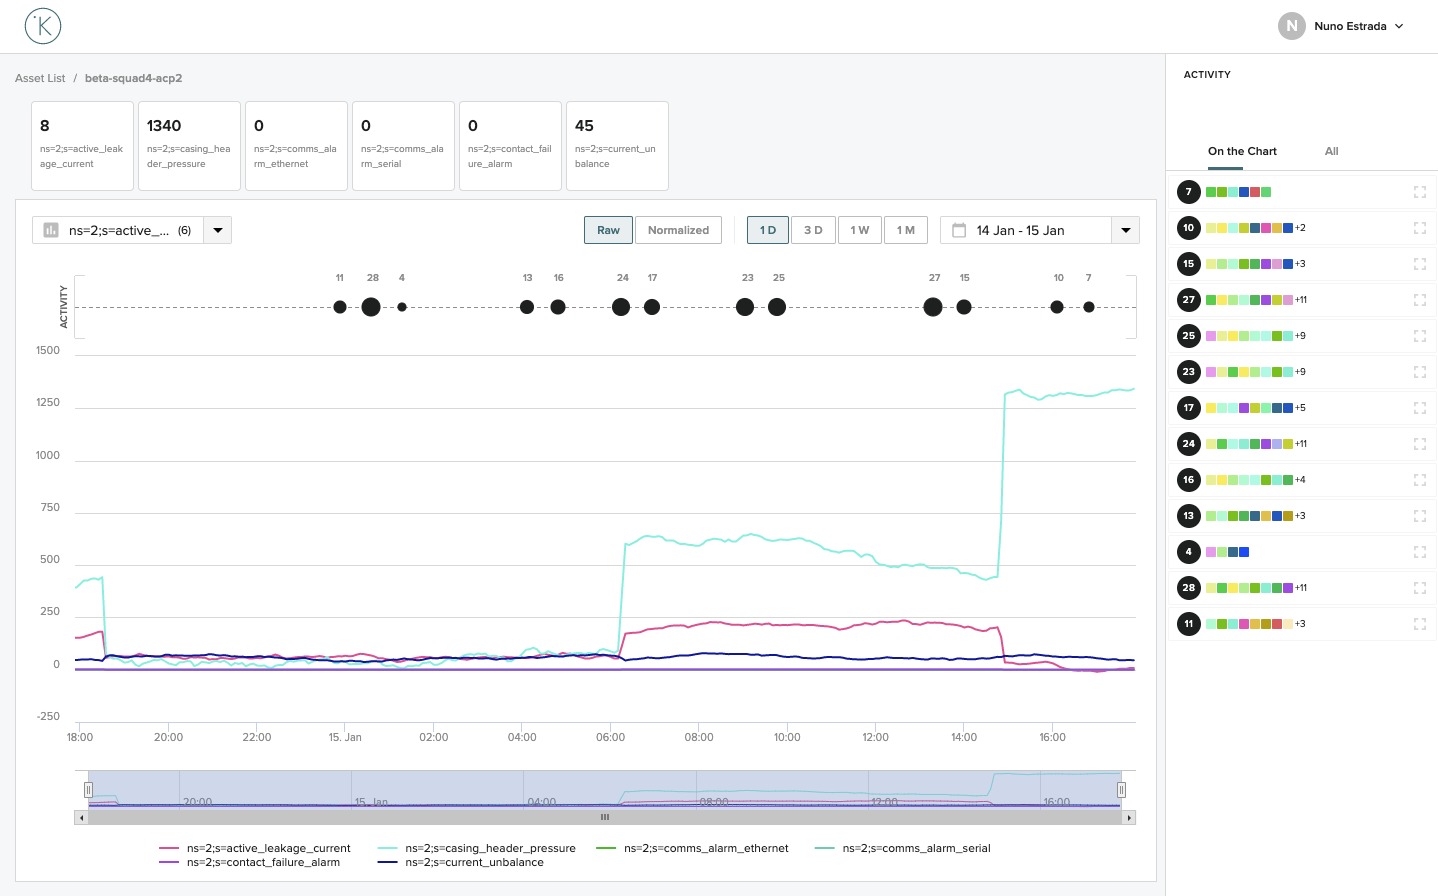Set the time range to 1 W

[x=859, y=230]
